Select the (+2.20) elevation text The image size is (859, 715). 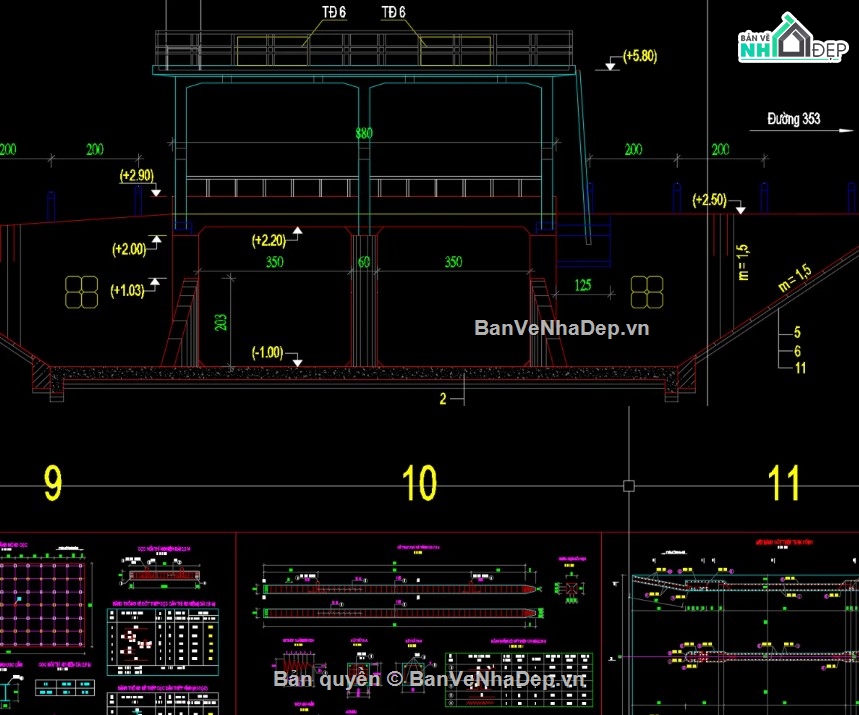point(268,241)
